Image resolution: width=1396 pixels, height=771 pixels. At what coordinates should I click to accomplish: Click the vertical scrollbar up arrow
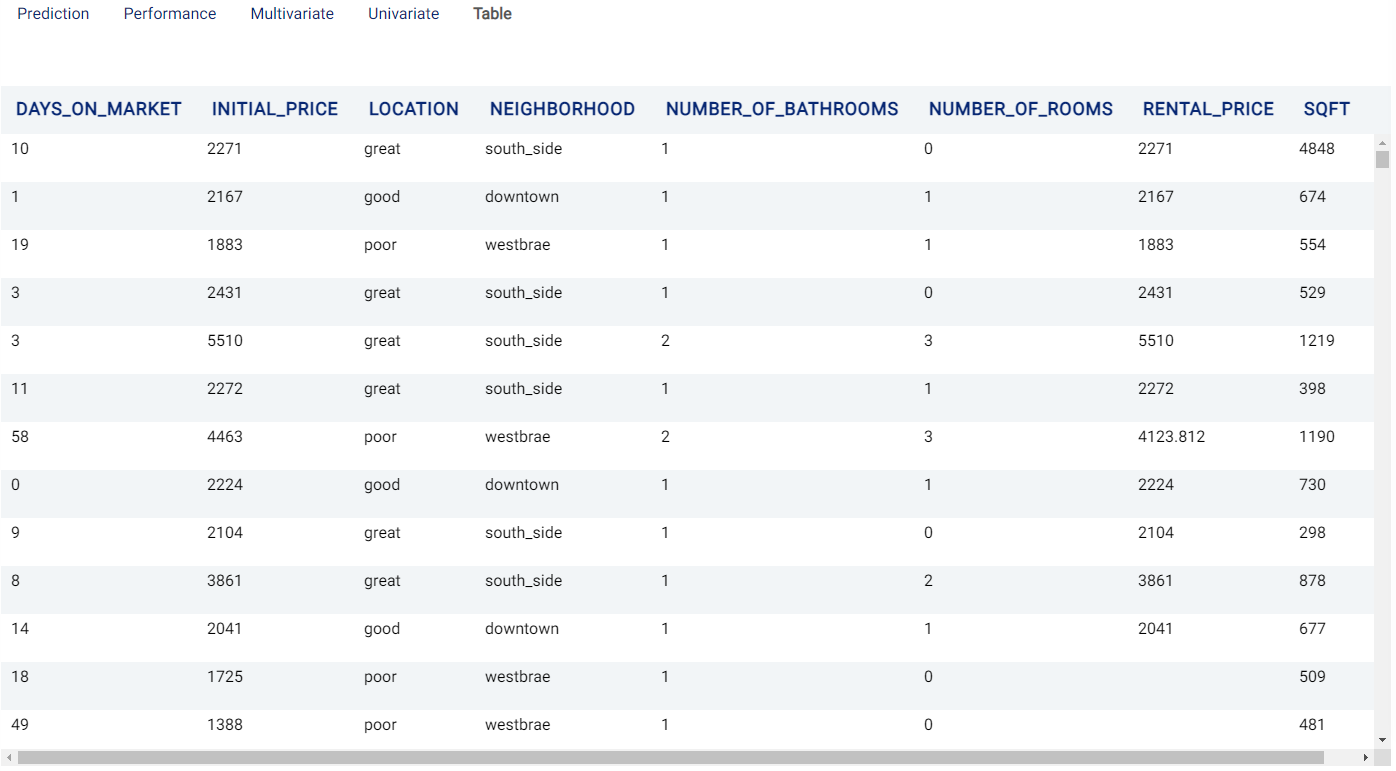[1383, 142]
